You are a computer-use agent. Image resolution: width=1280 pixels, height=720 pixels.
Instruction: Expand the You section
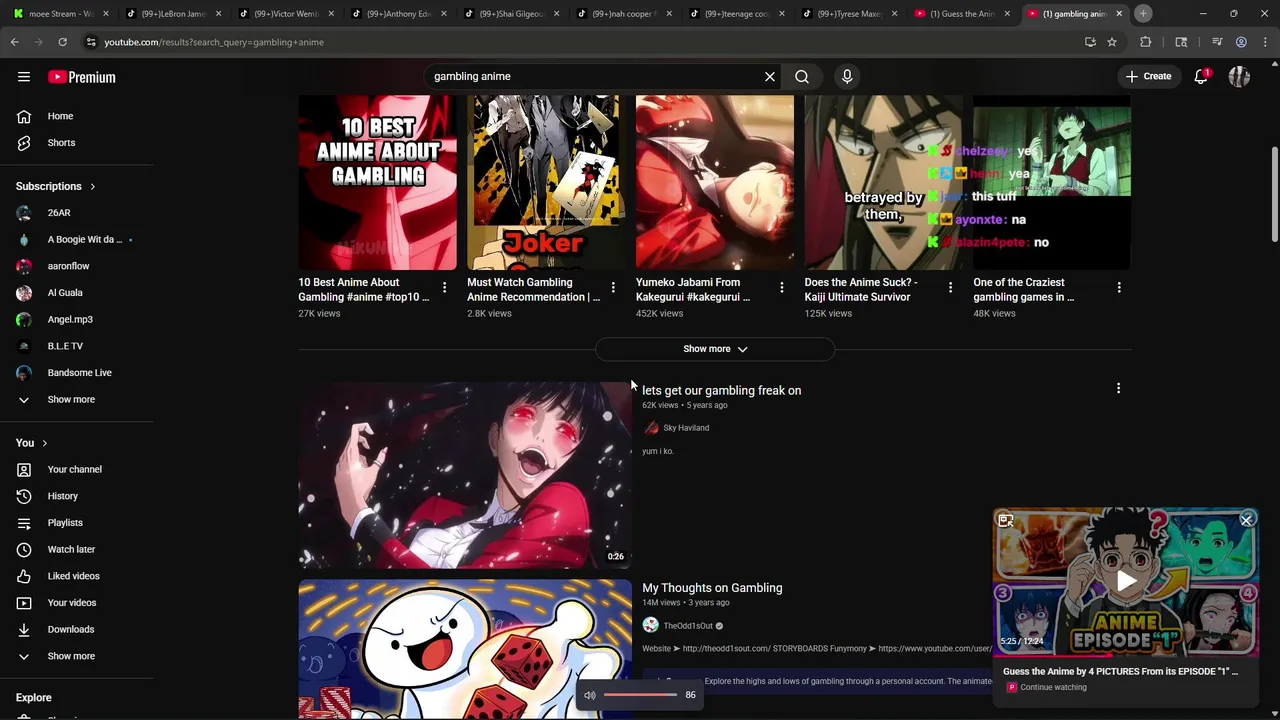click(x=32, y=443)
